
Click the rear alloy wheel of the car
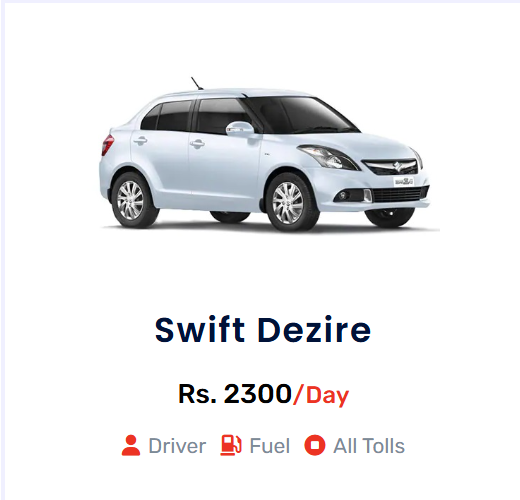131,200
